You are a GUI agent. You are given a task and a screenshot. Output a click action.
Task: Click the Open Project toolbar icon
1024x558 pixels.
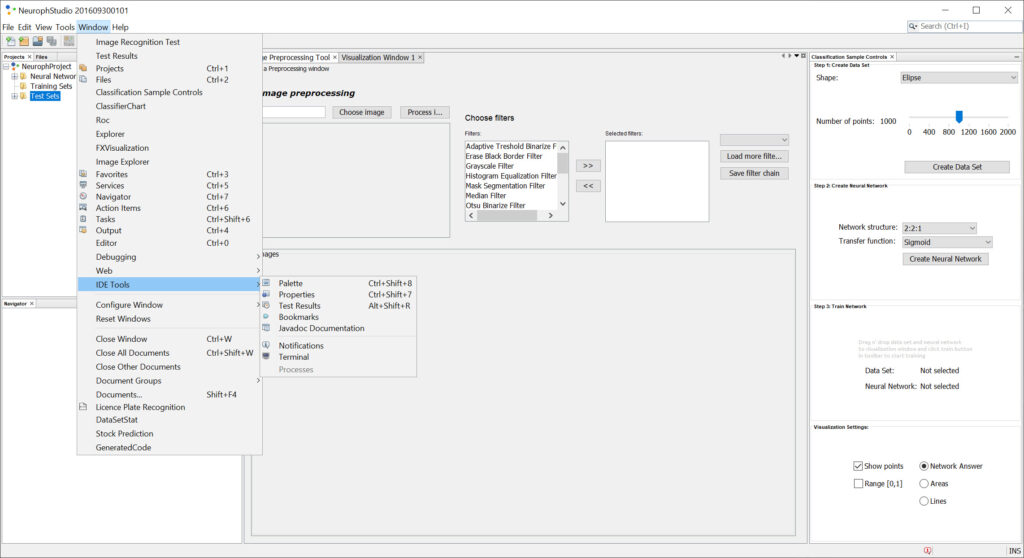38,41
